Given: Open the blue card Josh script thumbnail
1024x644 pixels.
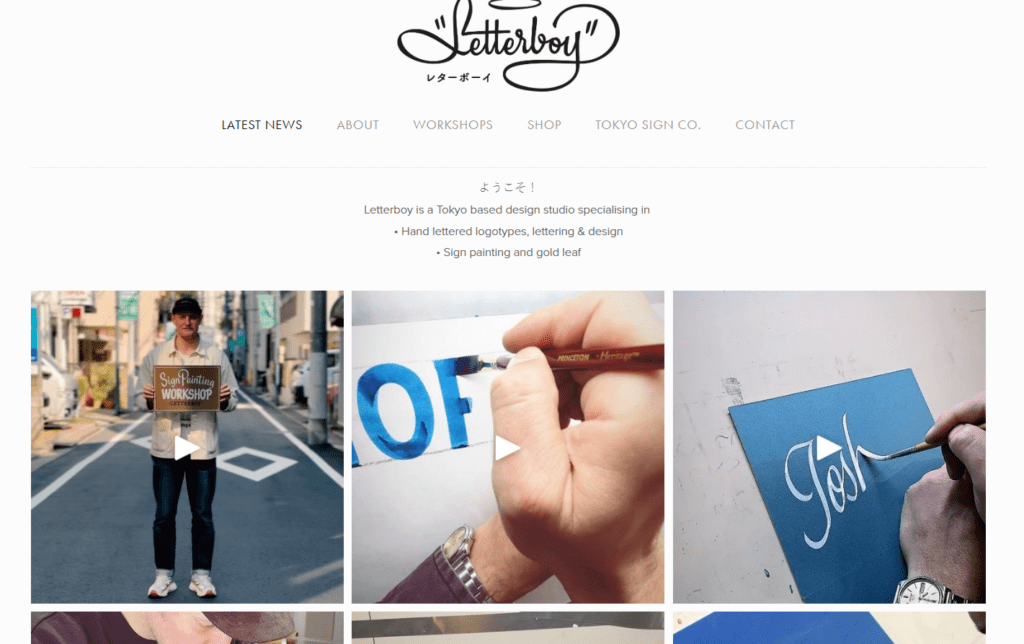Looking at the screenshot, I should pyautogui.click(x=829, y=447).
